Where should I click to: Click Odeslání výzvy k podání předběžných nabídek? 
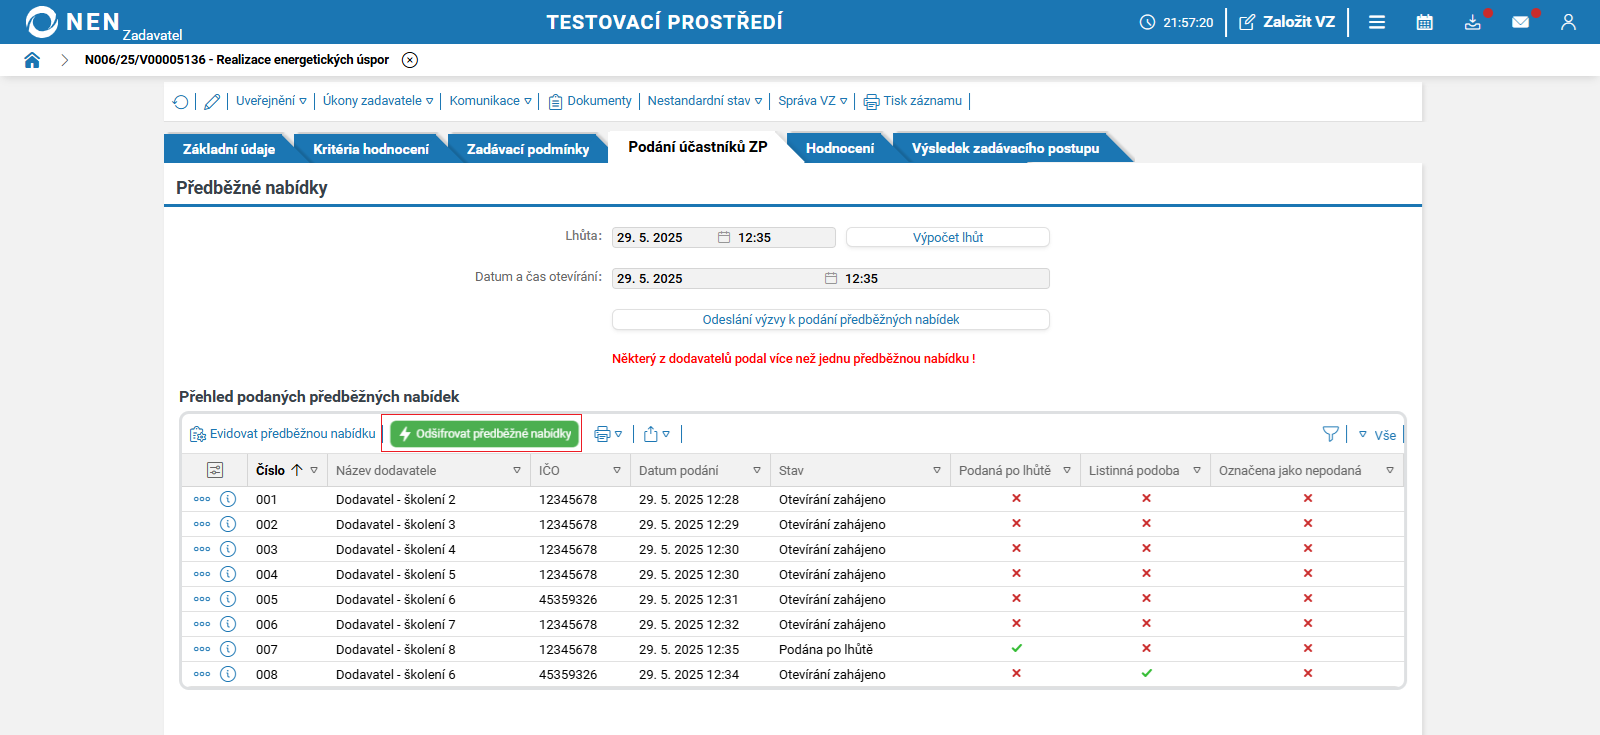point(830,320)
